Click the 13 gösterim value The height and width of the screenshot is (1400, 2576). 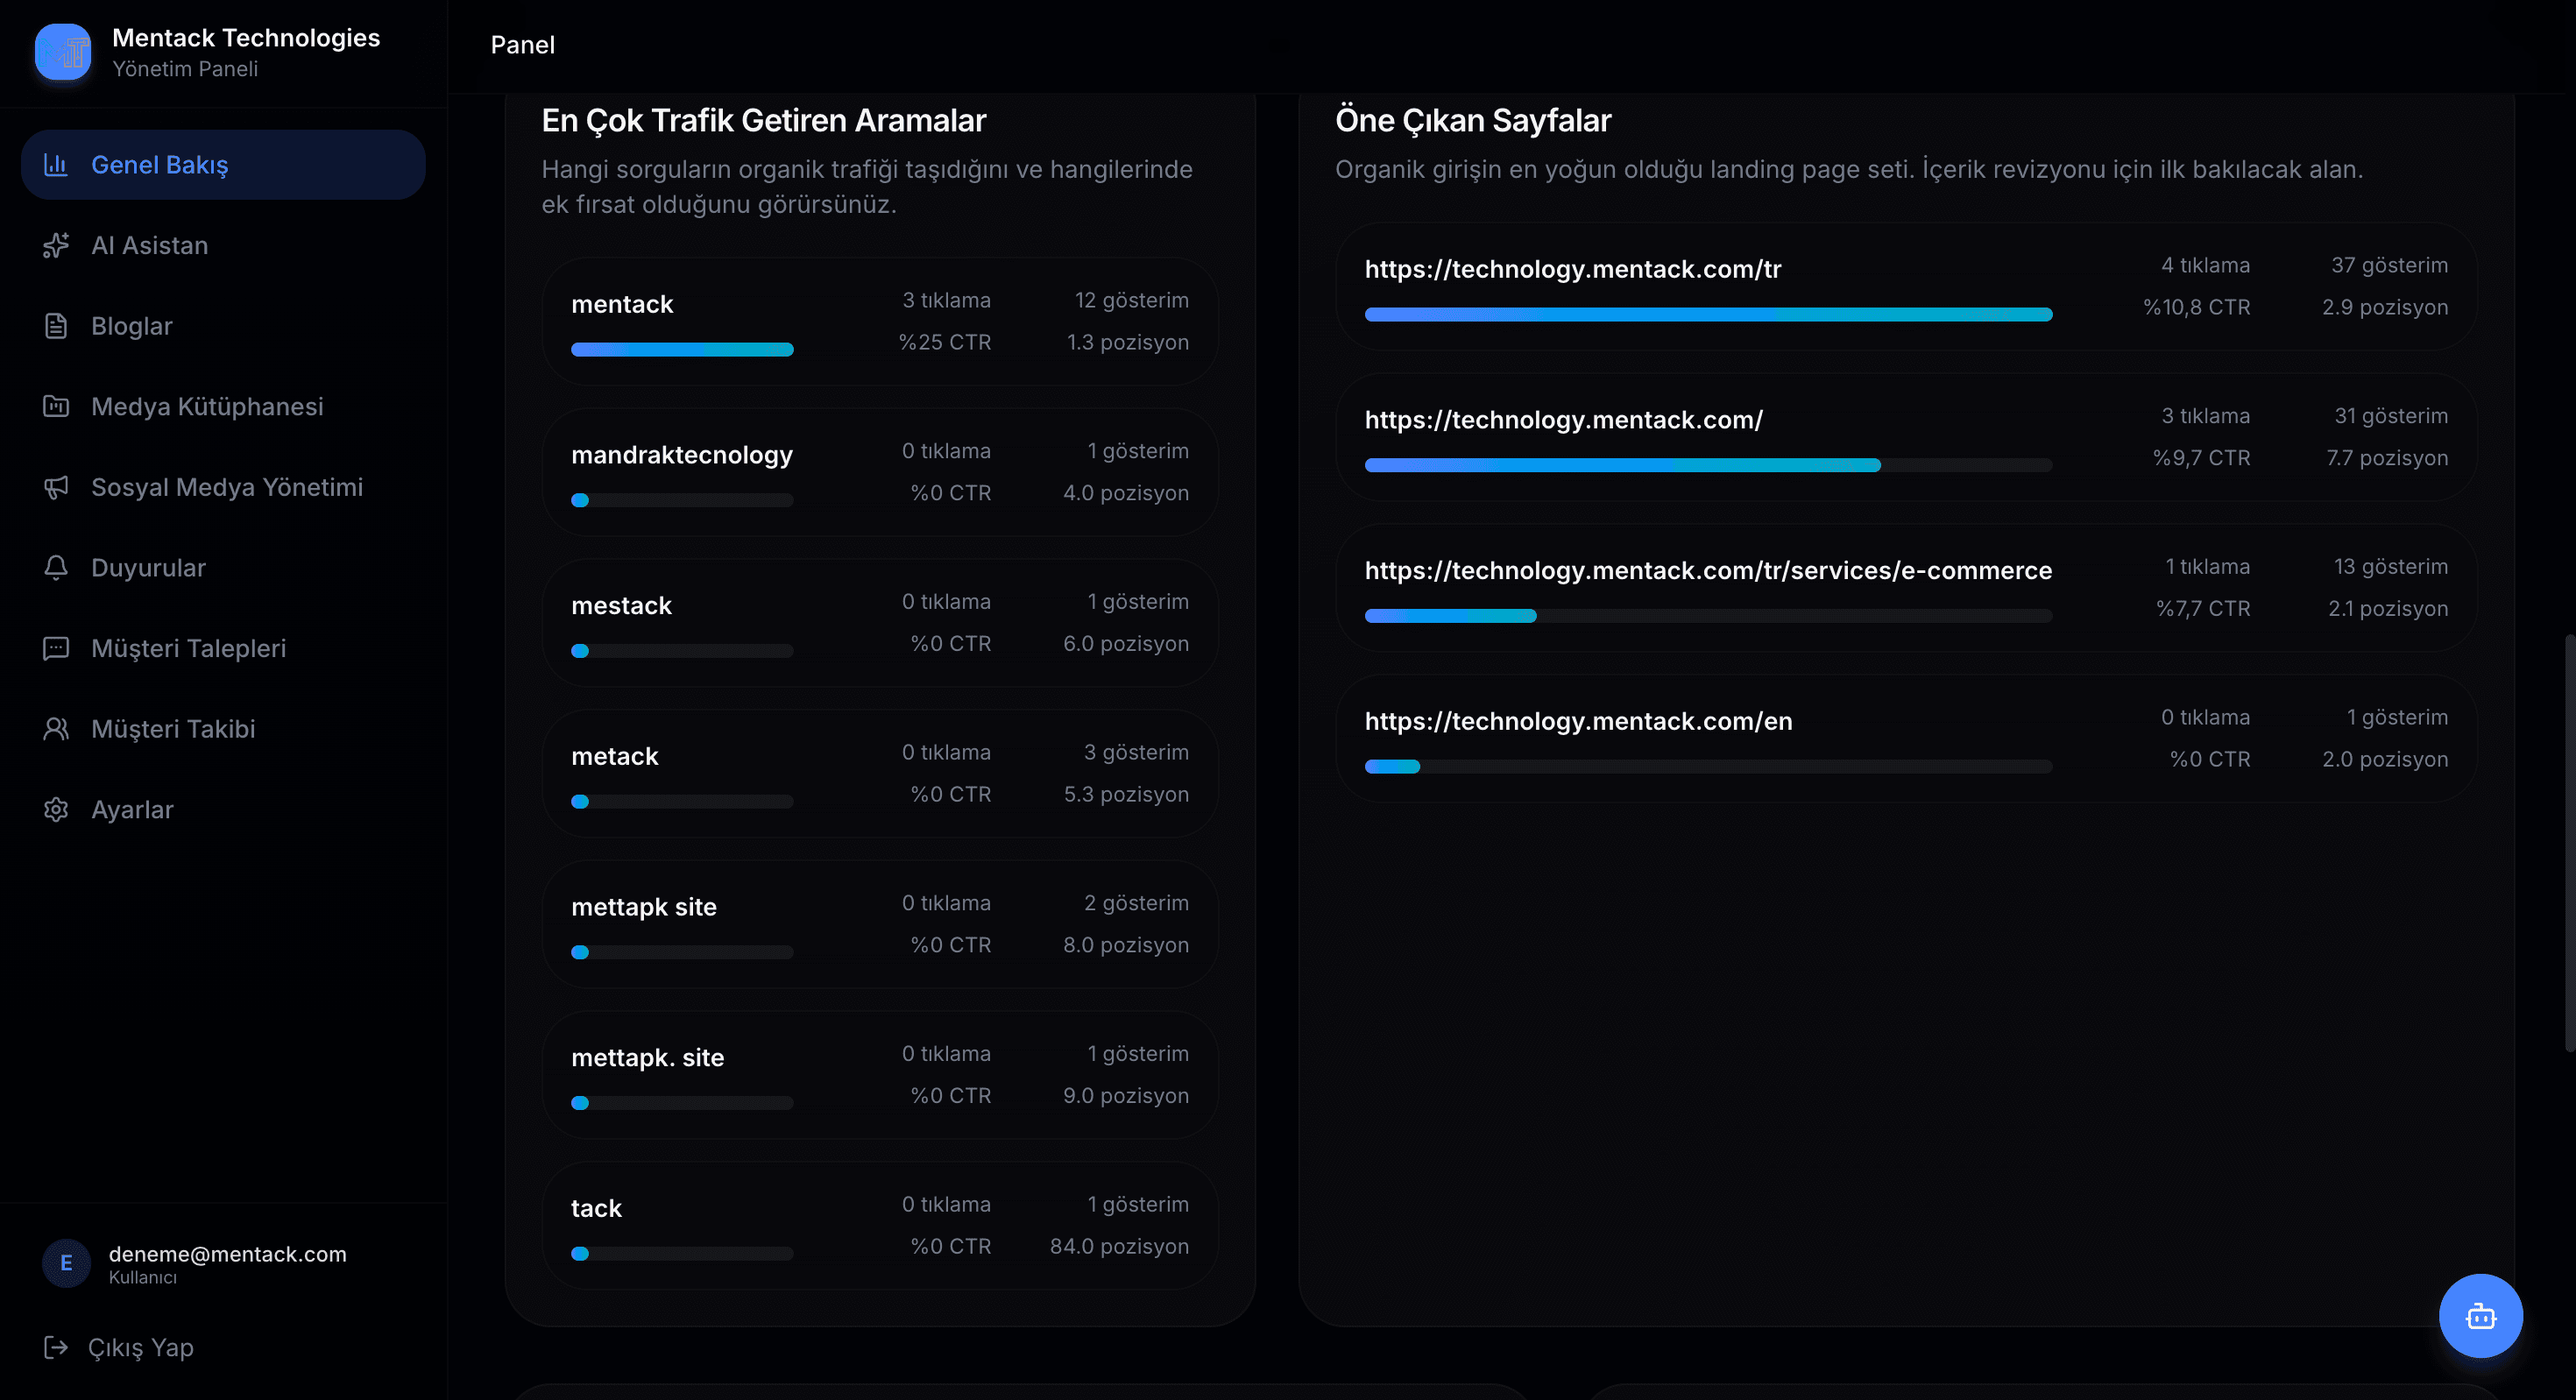click(2390, 567)
